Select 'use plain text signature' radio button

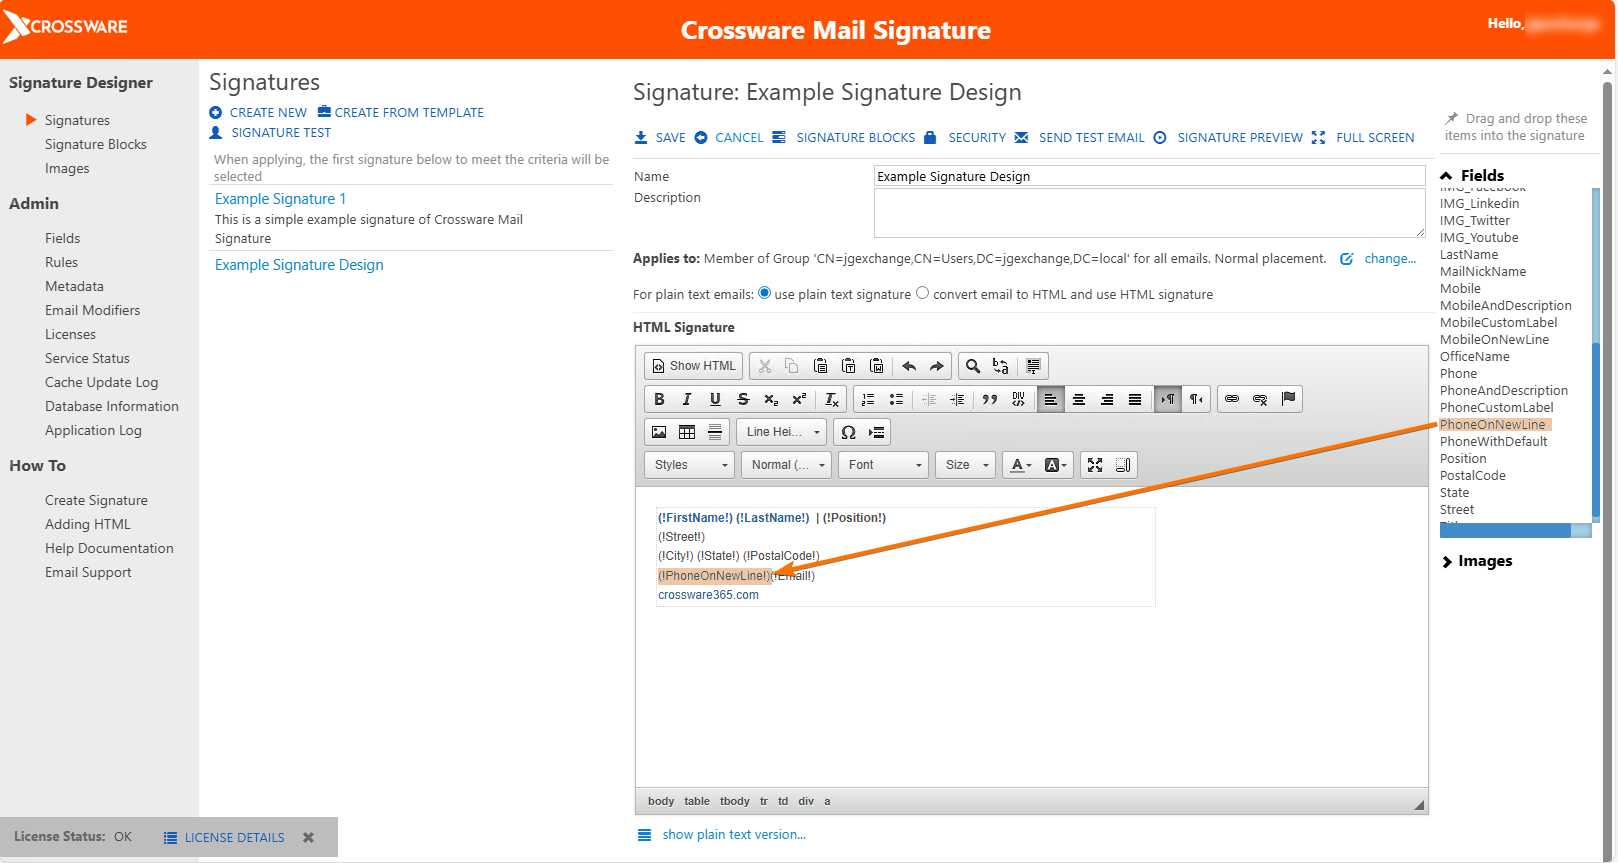point(765,293)
